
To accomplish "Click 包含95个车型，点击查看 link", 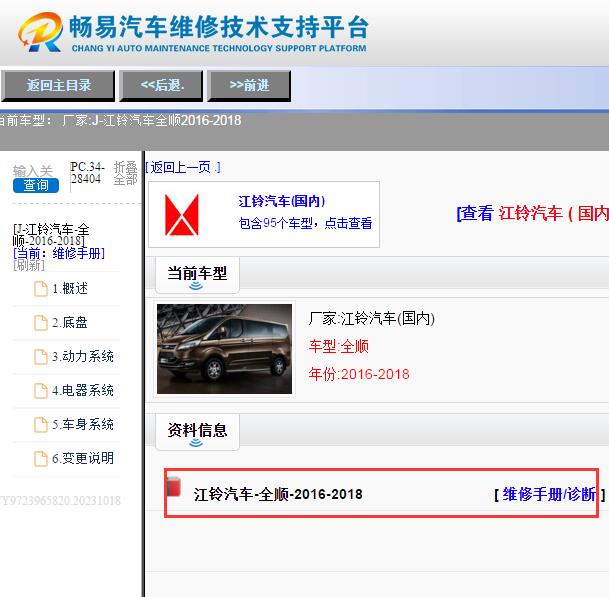I will [x=305, y=223].
